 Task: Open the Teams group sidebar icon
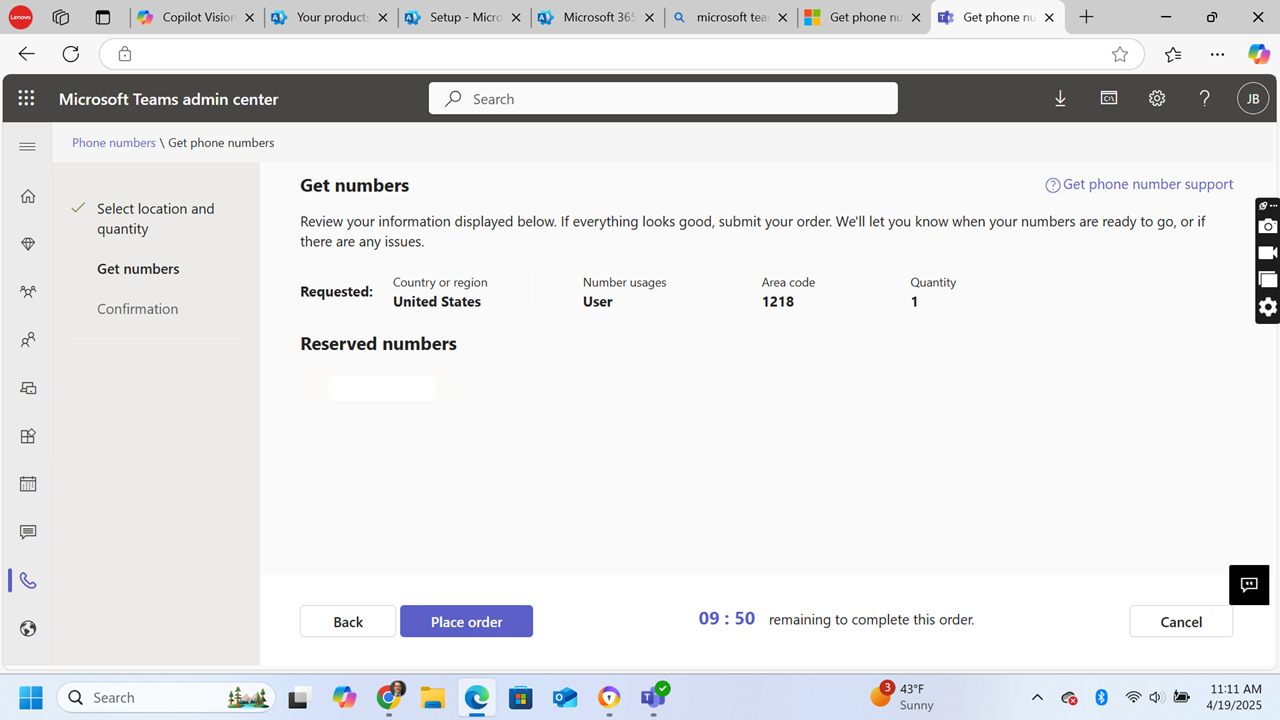point(28,292)
